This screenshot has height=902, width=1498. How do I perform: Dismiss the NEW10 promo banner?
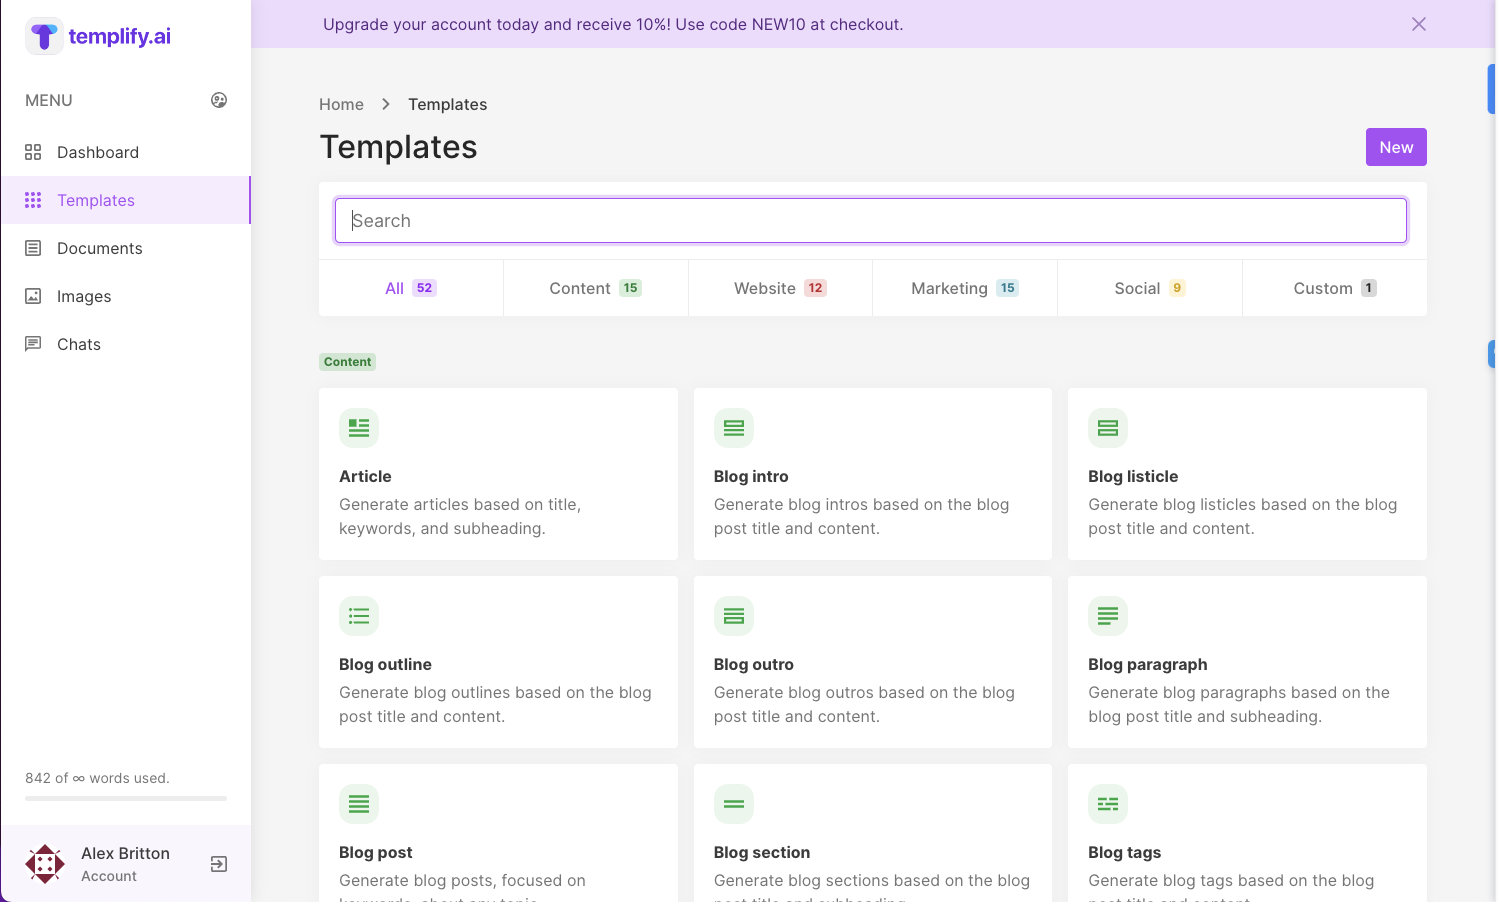(1419, 24)
